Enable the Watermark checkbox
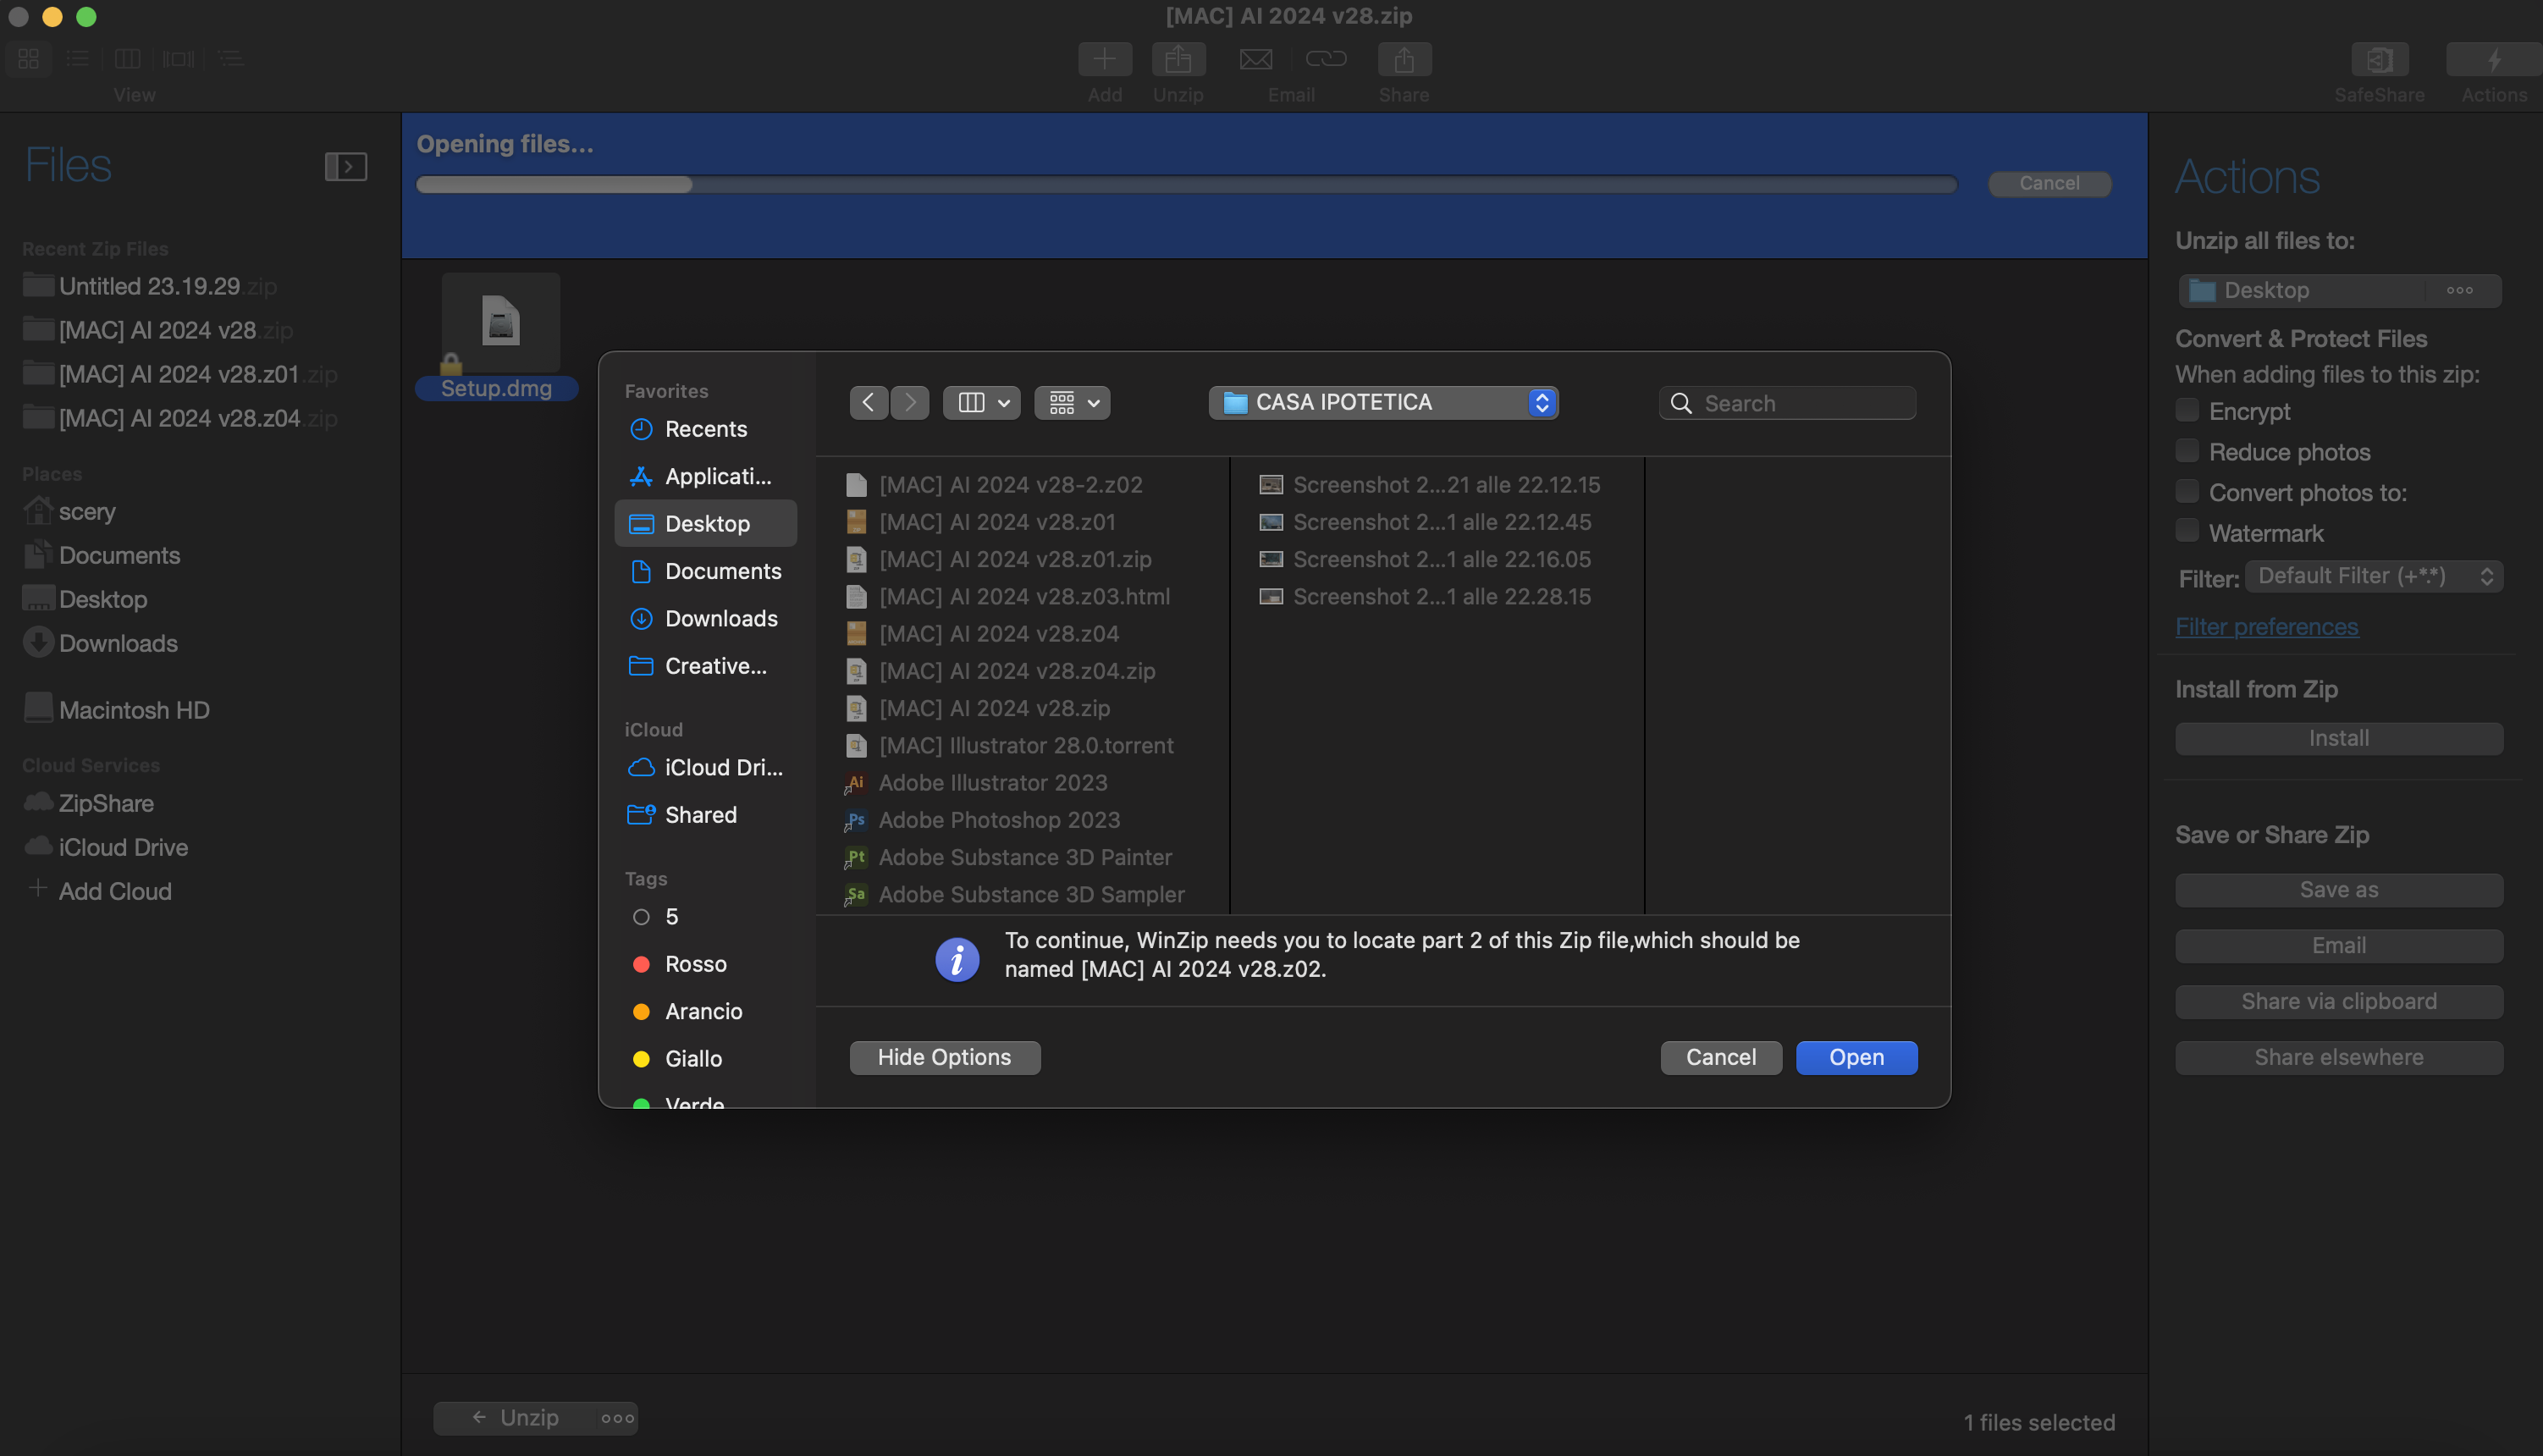This screenshot has width=2543, height=1456. [2186, 532]
